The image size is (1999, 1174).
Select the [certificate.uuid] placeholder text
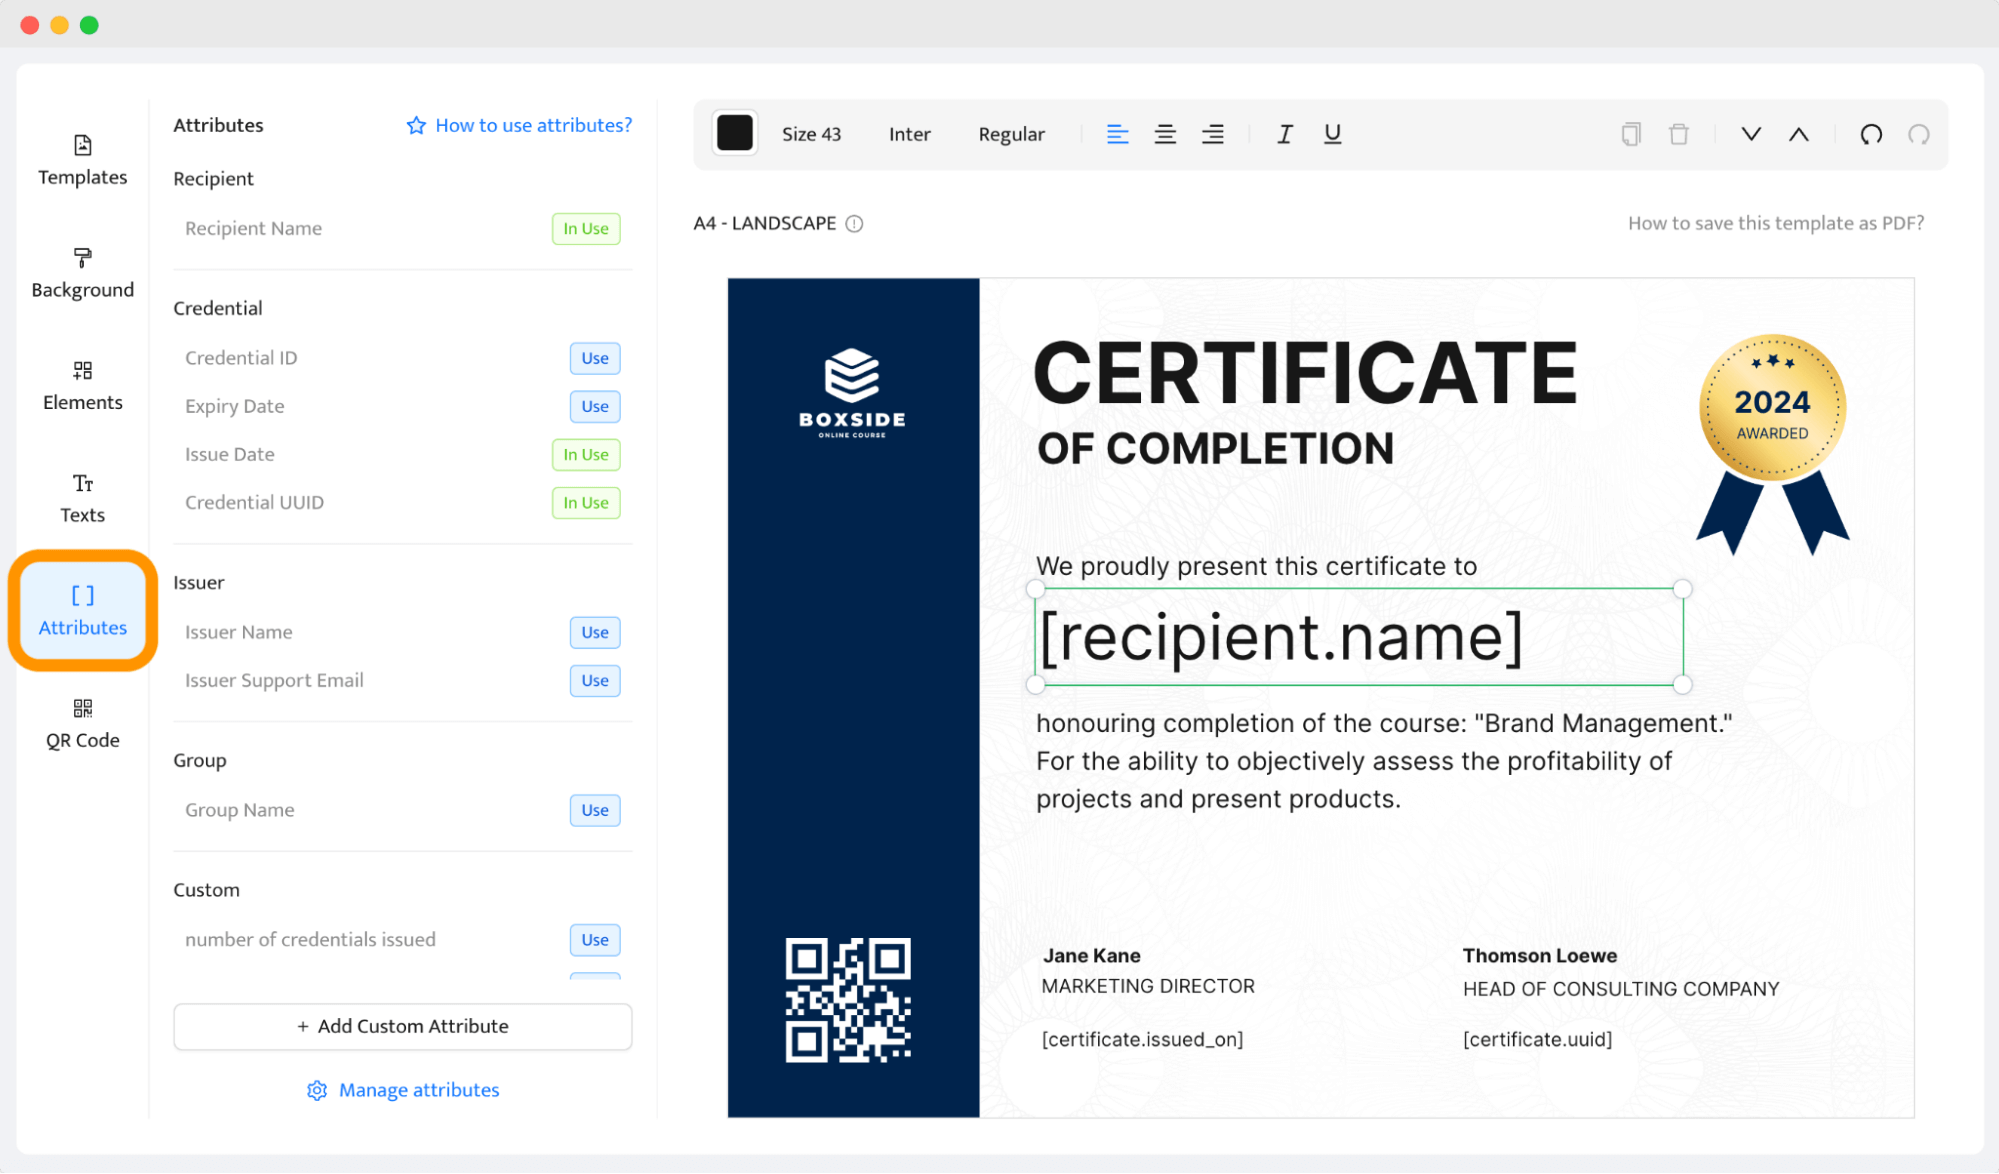click(1537, 1039)
